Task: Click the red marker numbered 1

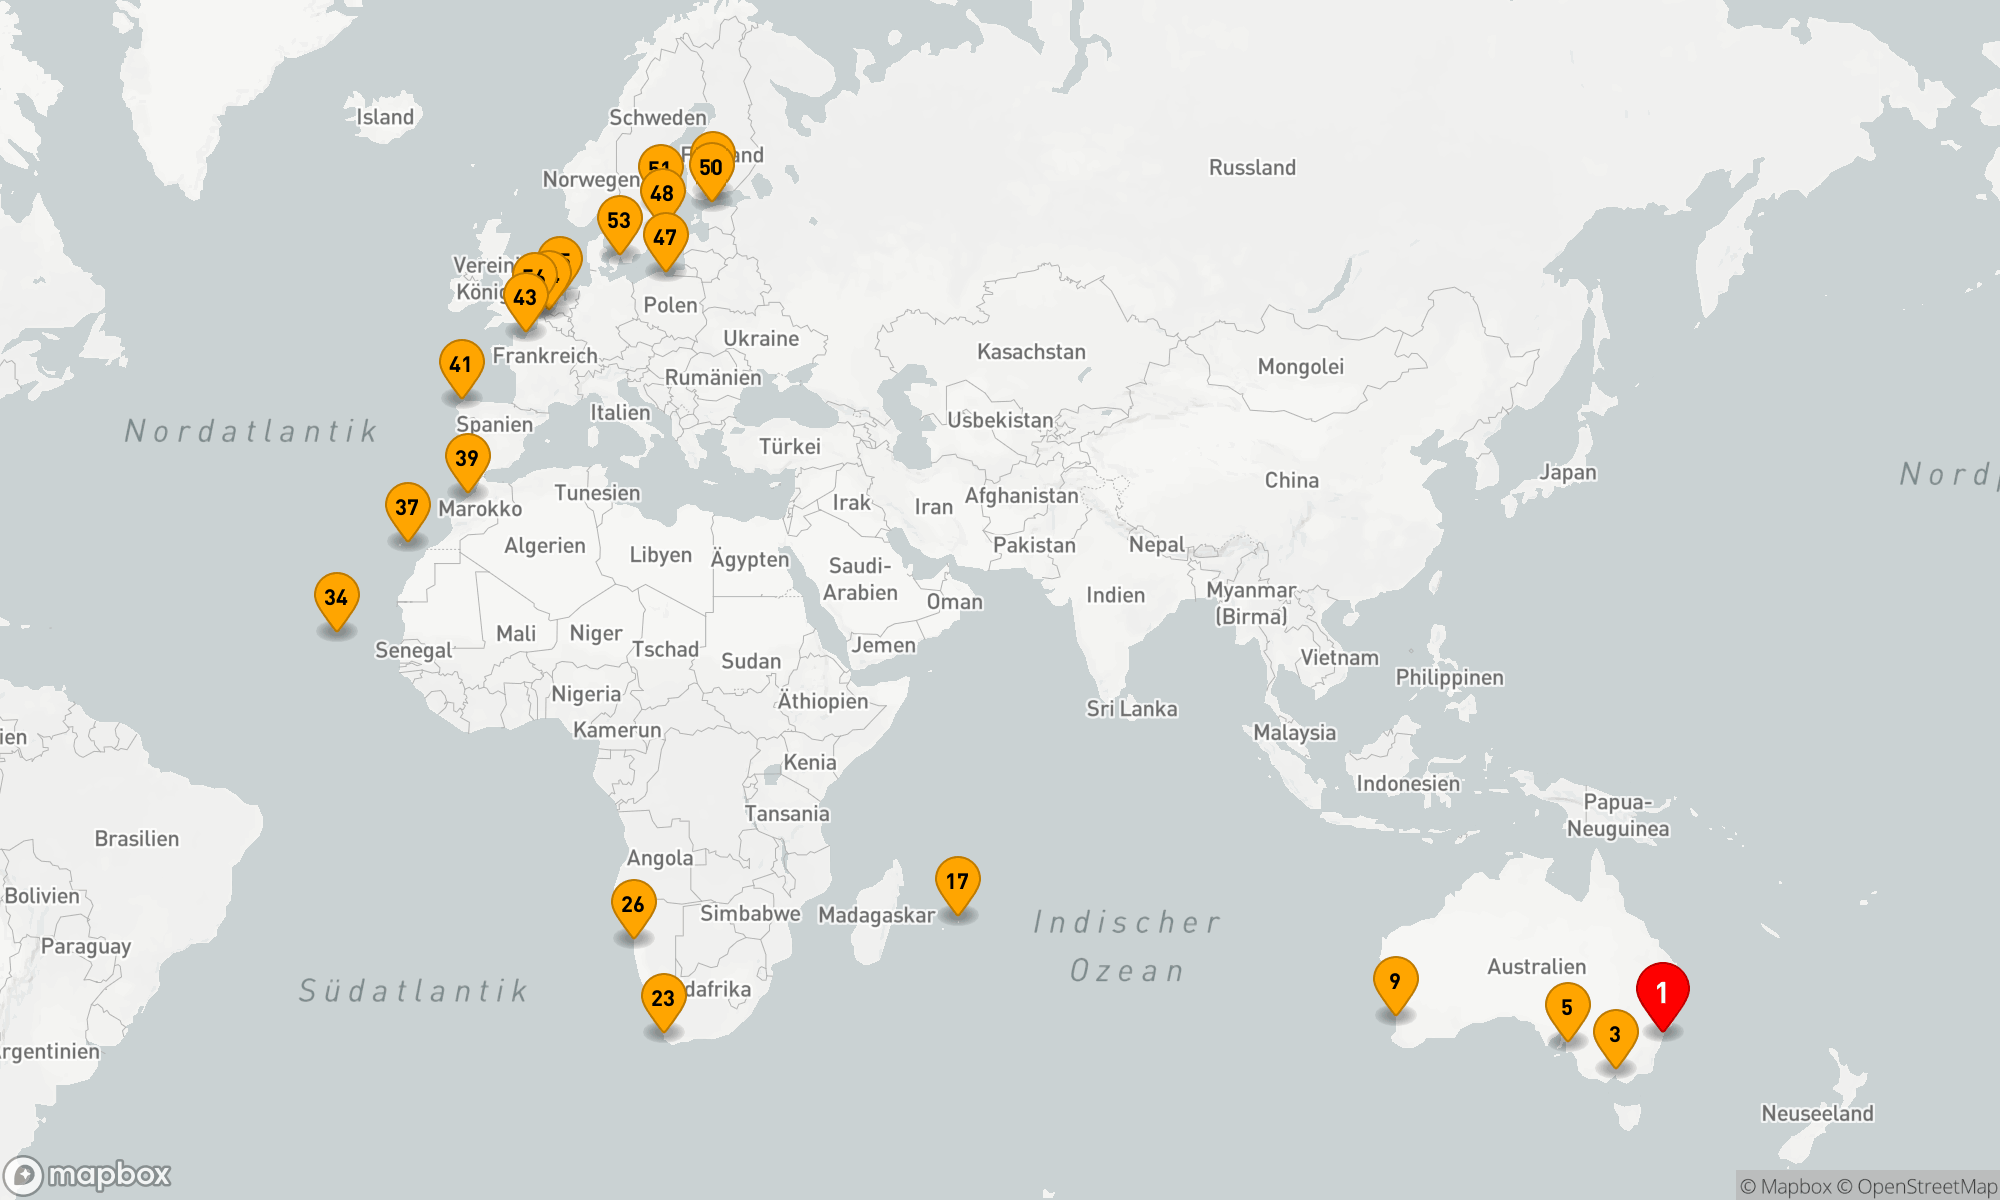Action: [1662, 992]
